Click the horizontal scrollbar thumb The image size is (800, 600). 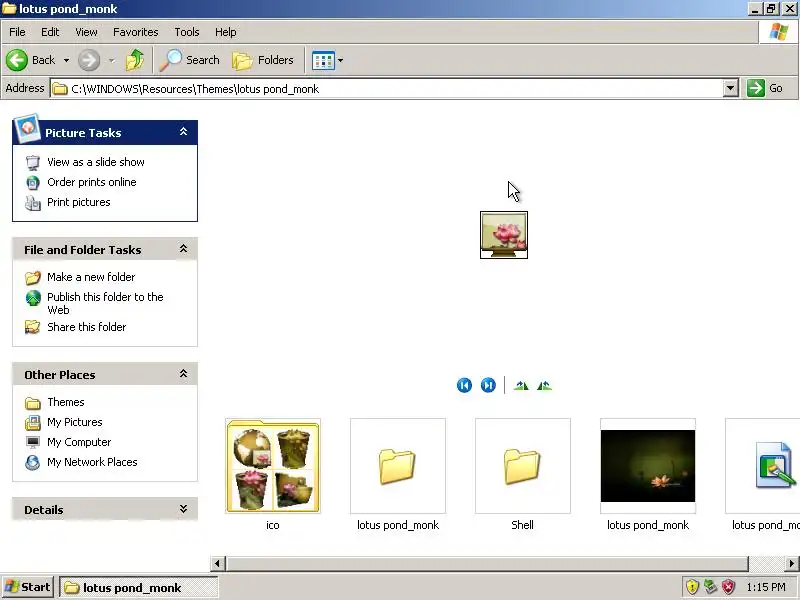click(x=487, y=563)
